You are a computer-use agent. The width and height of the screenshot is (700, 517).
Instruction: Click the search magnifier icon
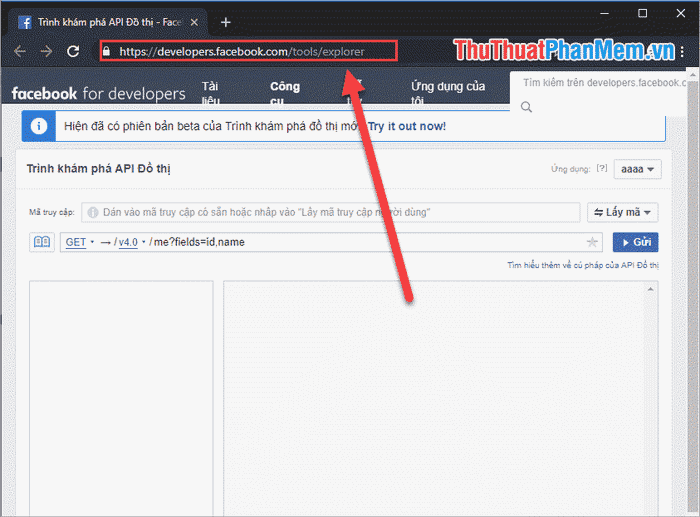coord(526,107)
